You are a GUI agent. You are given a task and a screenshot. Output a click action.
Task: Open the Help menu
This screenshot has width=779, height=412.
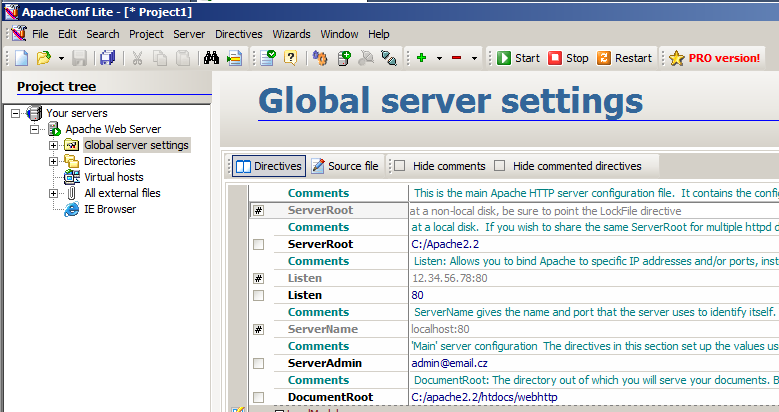379,34
